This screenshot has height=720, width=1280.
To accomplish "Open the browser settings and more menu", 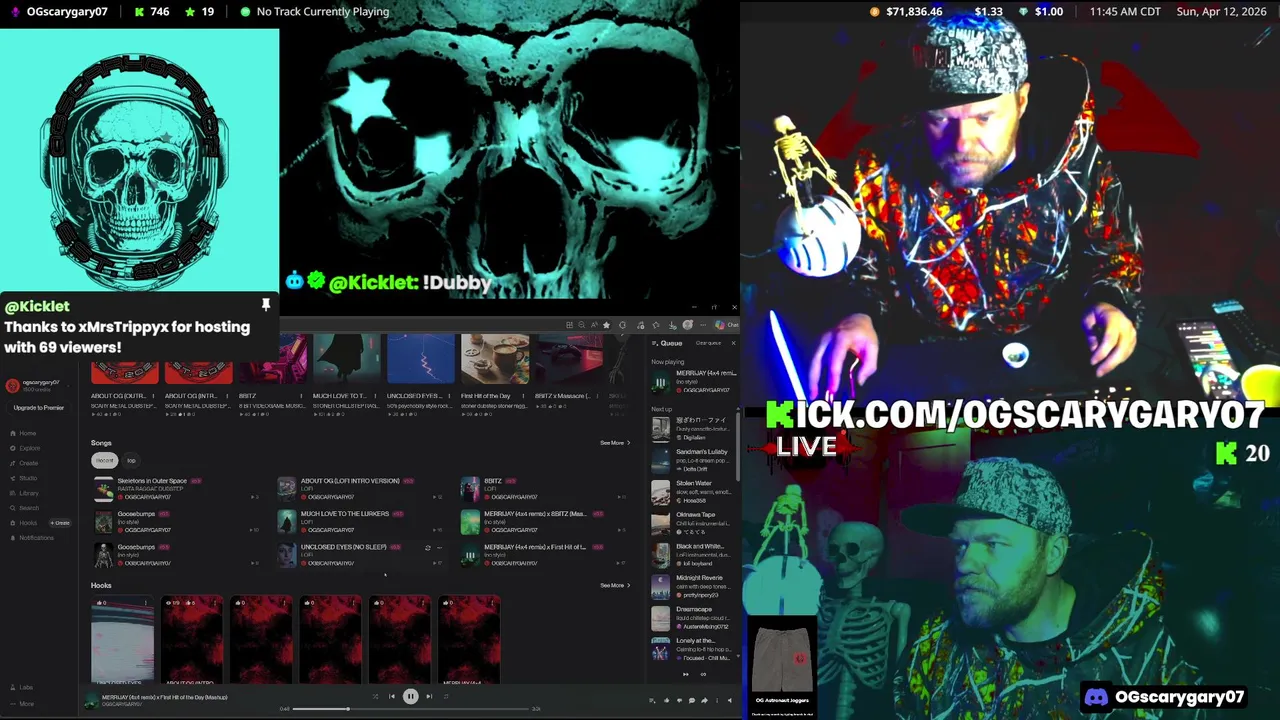I will [703, 325].
